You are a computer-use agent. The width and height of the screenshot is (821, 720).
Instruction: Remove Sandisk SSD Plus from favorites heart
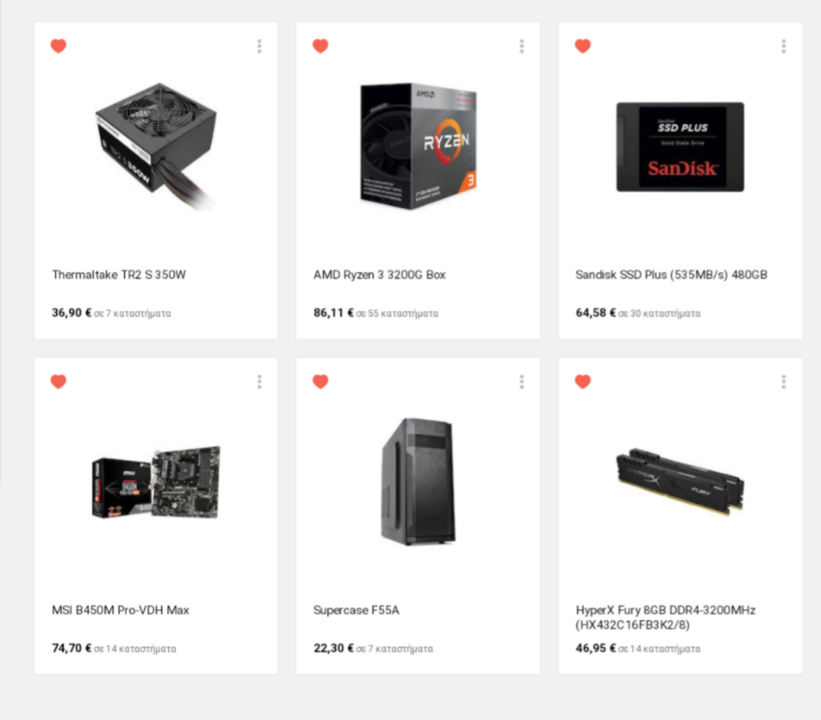(x=583, y=46)
